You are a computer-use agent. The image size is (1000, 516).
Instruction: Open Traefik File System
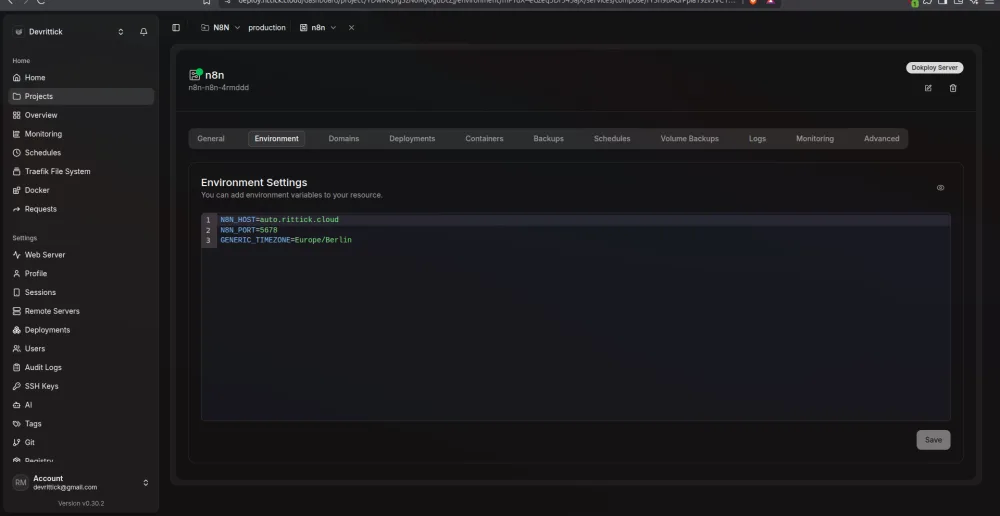tap(81, 172)
